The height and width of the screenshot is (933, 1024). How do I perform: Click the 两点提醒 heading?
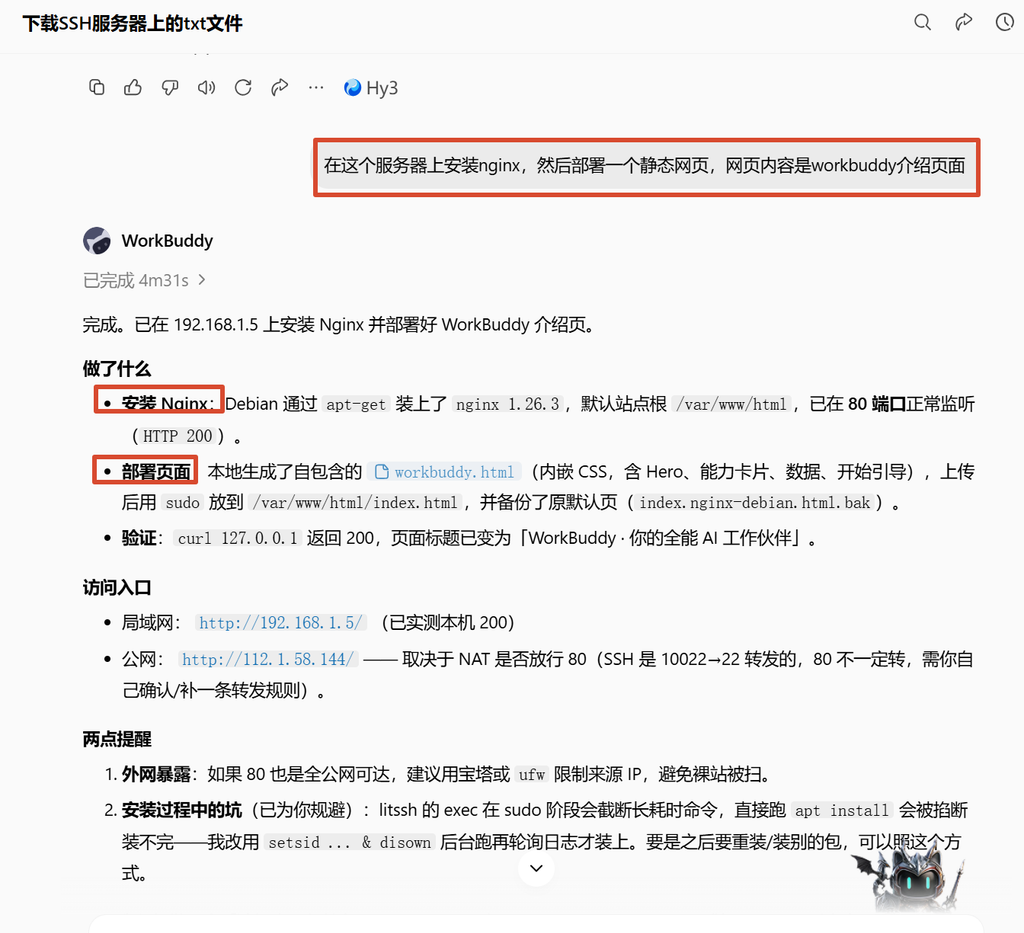[x=117, y=739]
